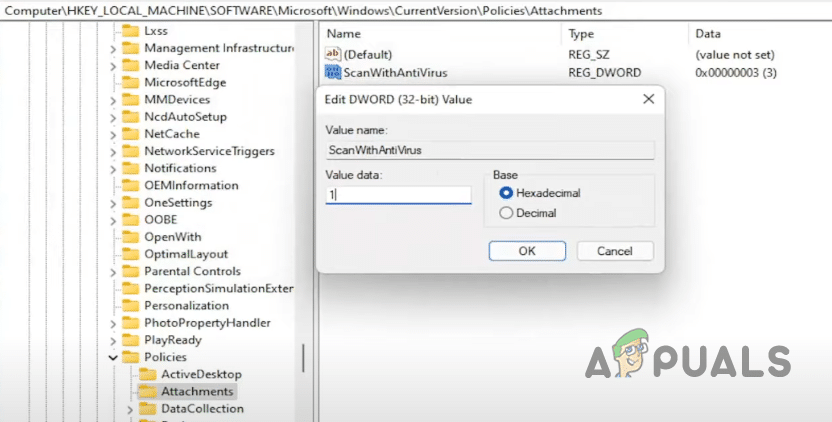832x422 pixels.
Task: Click the Parental Controls folder icon
Action: tap(130, 271)
